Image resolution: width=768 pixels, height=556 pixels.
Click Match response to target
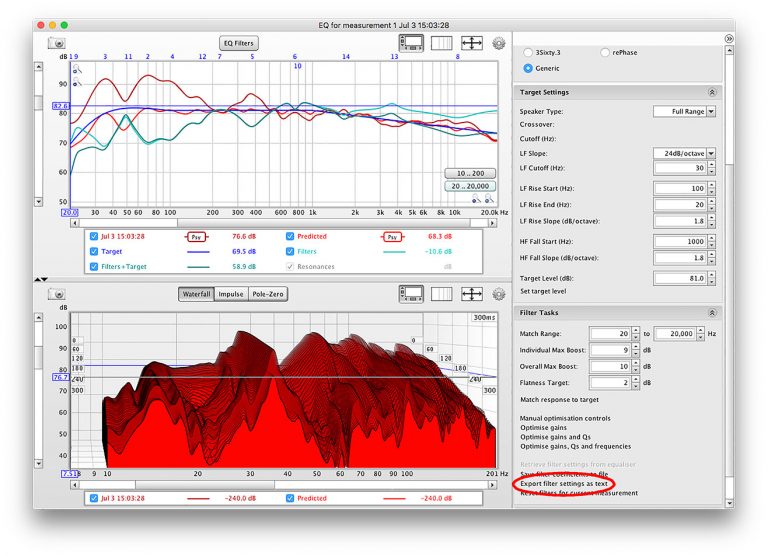click(x=559, y=400)
